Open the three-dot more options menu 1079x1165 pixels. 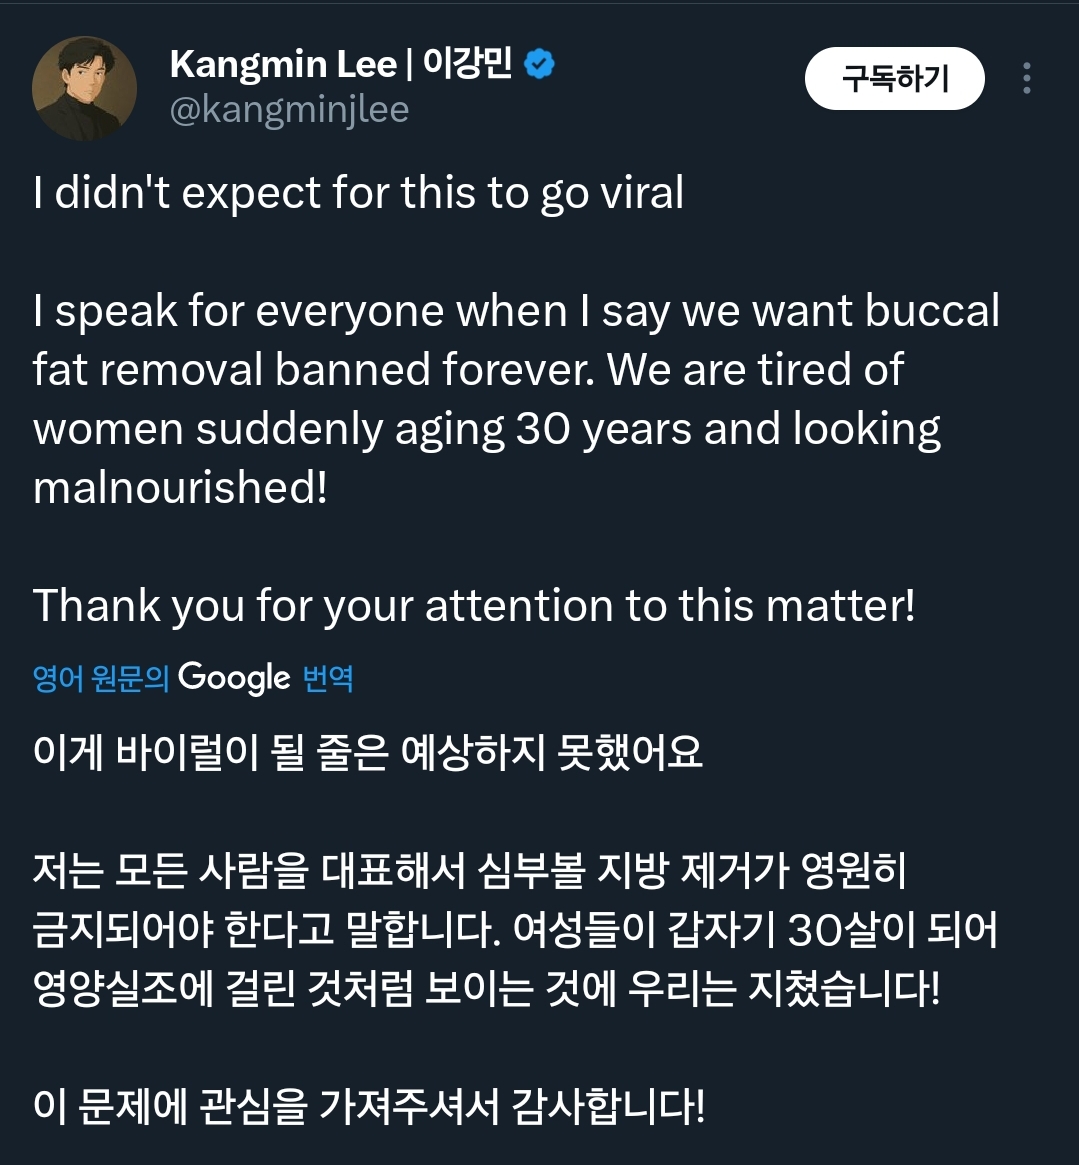coord(1026,79)
